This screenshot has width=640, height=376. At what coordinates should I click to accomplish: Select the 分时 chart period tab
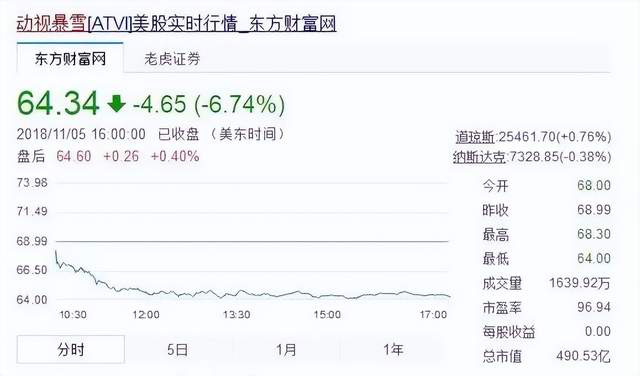pos(71,349)
